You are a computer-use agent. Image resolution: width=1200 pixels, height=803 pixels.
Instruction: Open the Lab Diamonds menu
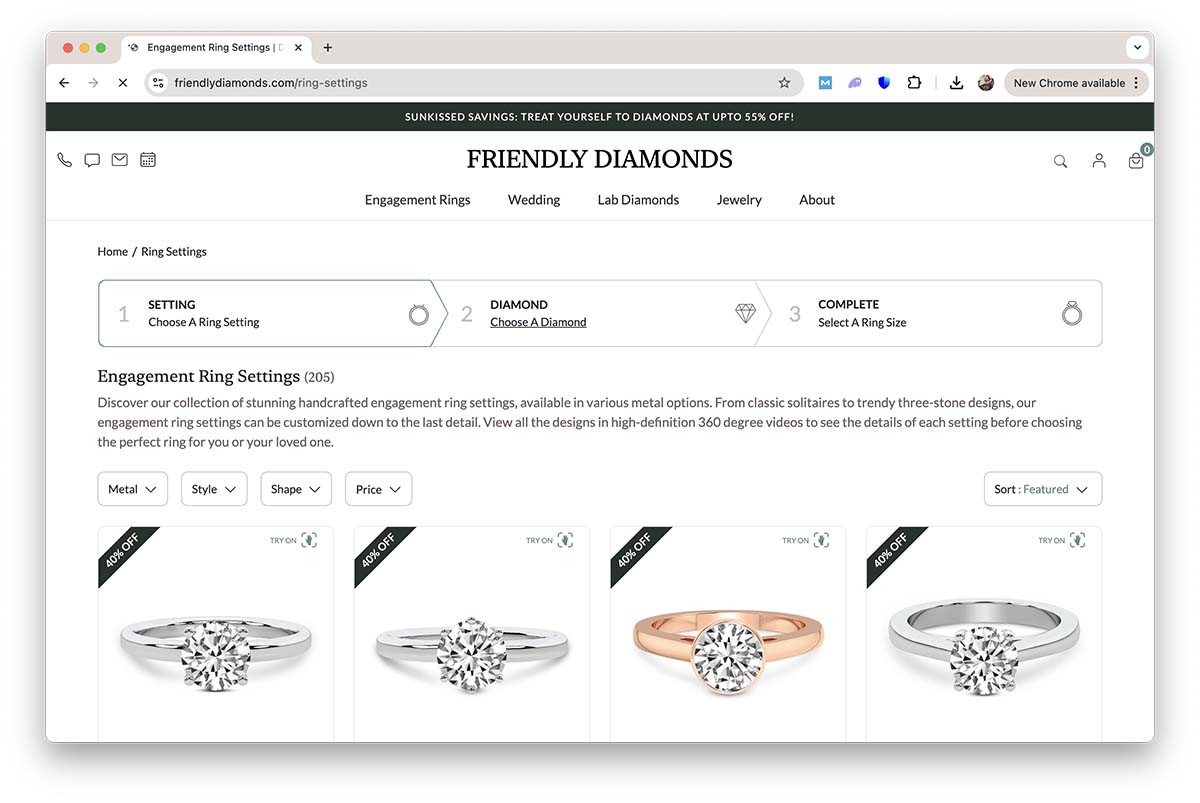pyautogui.click(x=638, y=200)
